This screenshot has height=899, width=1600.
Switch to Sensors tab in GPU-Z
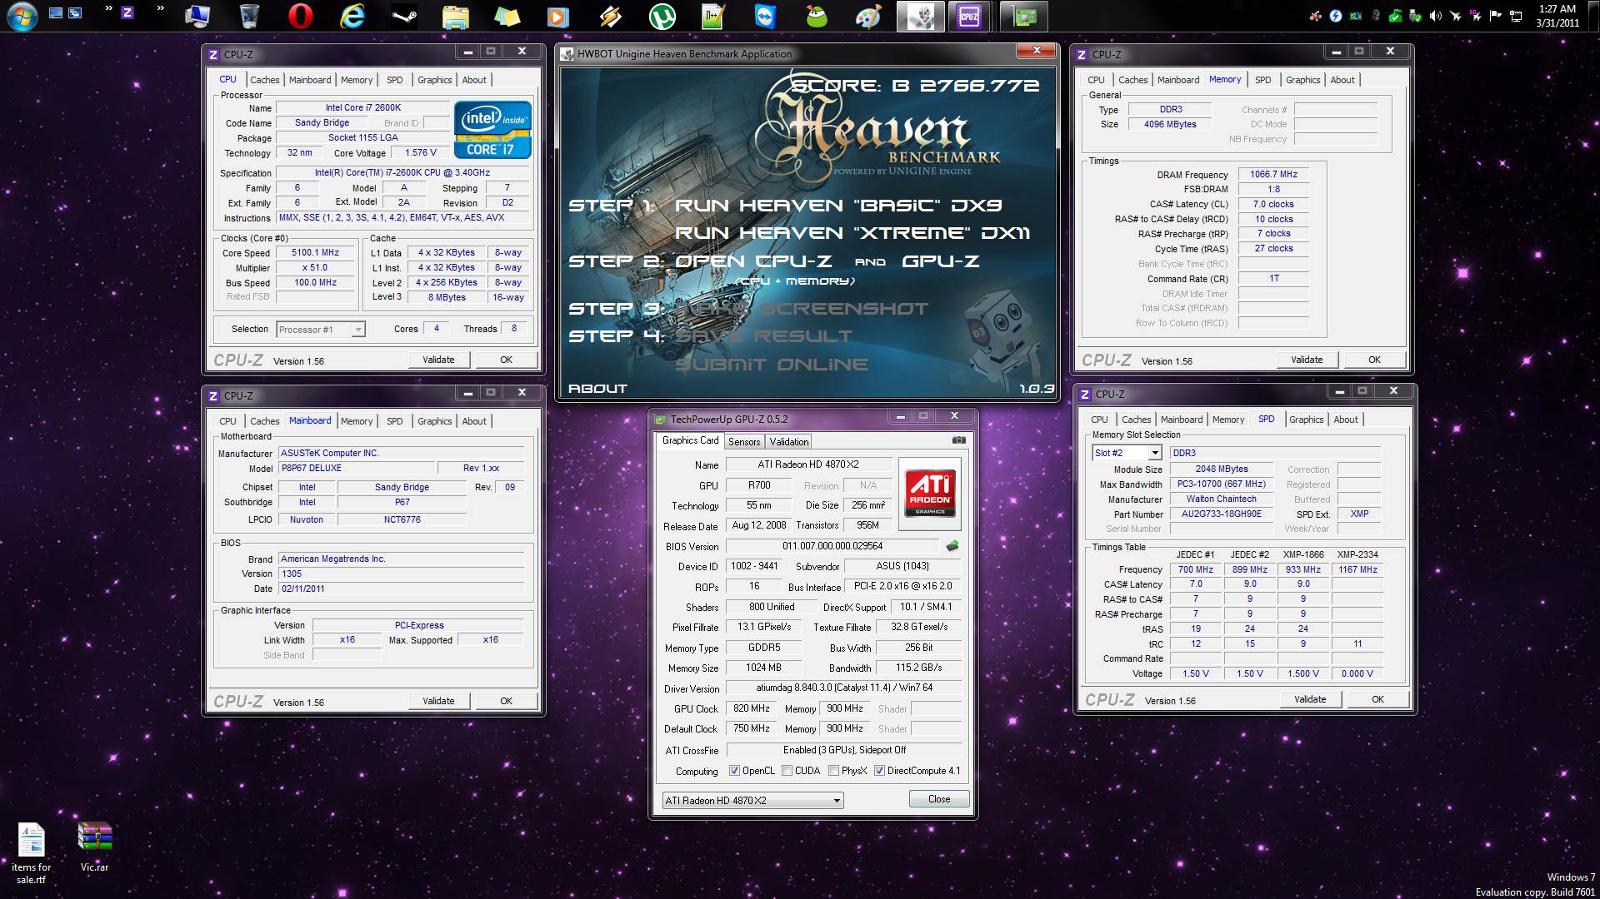744,441
